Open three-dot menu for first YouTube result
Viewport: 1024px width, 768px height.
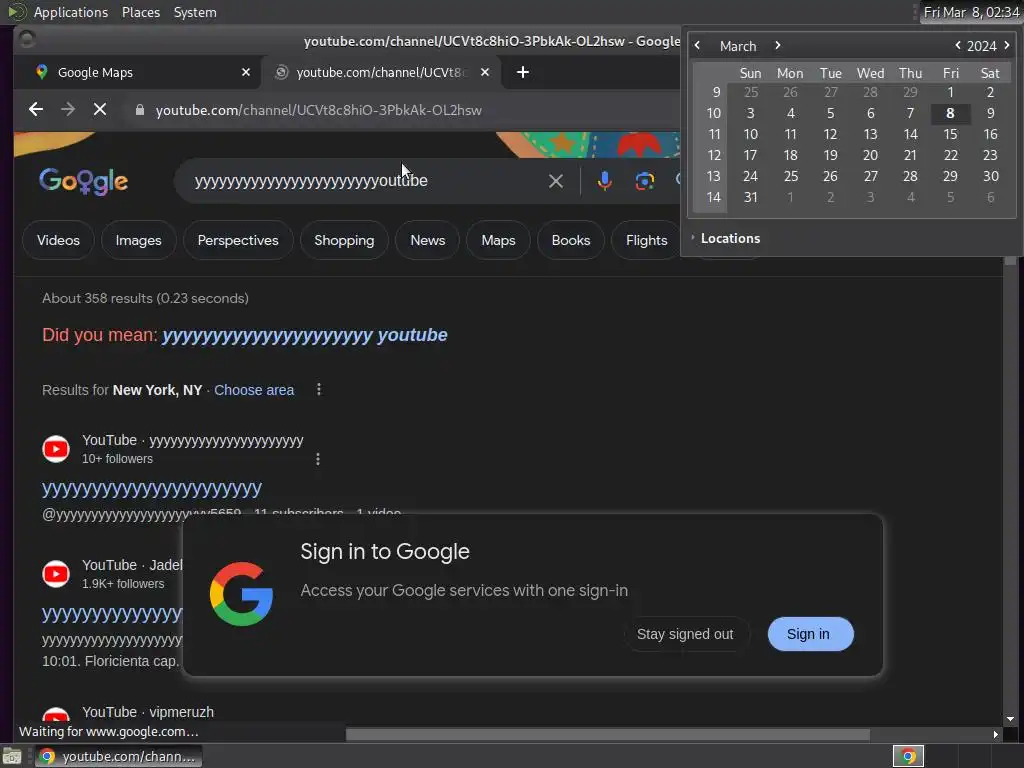click(x=318, y=459)
